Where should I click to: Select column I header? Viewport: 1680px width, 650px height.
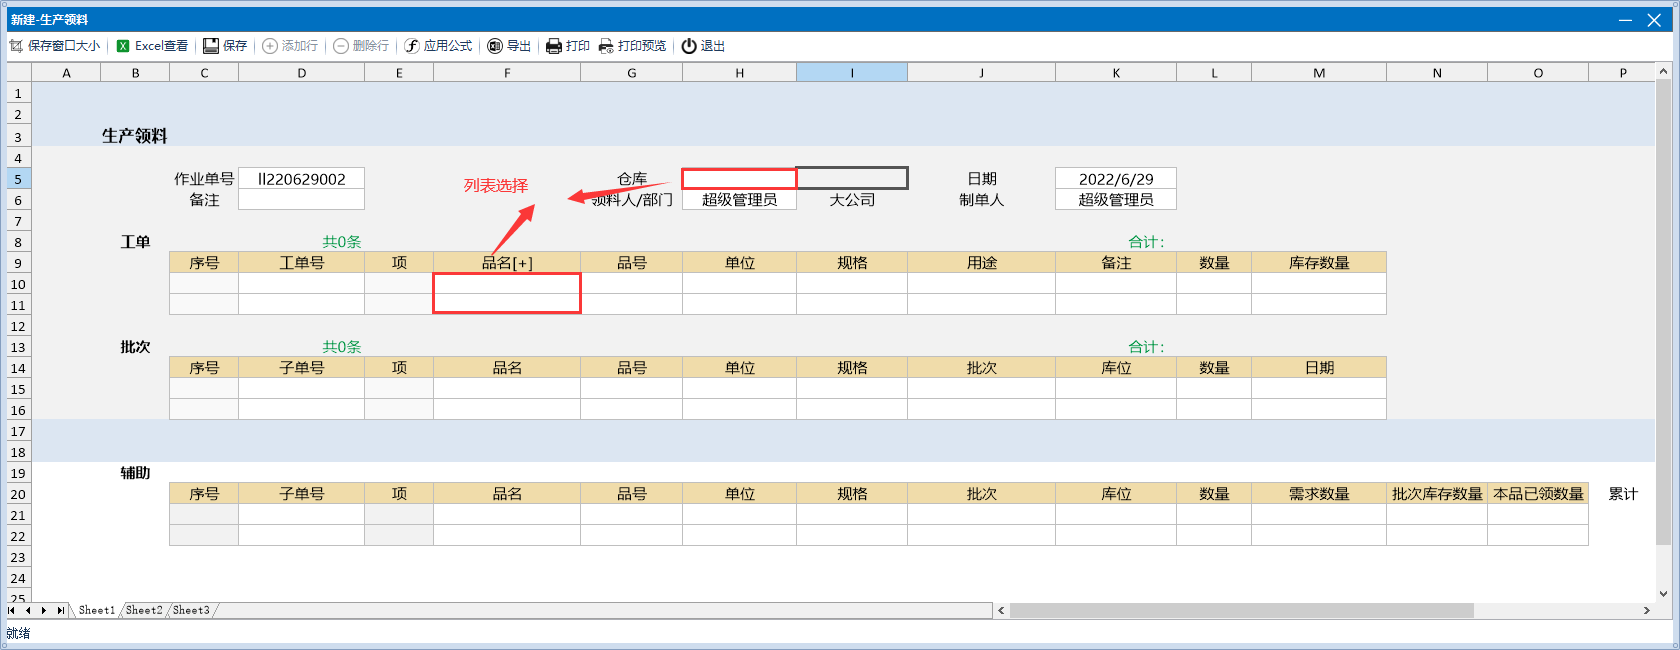tap(852, 73)
